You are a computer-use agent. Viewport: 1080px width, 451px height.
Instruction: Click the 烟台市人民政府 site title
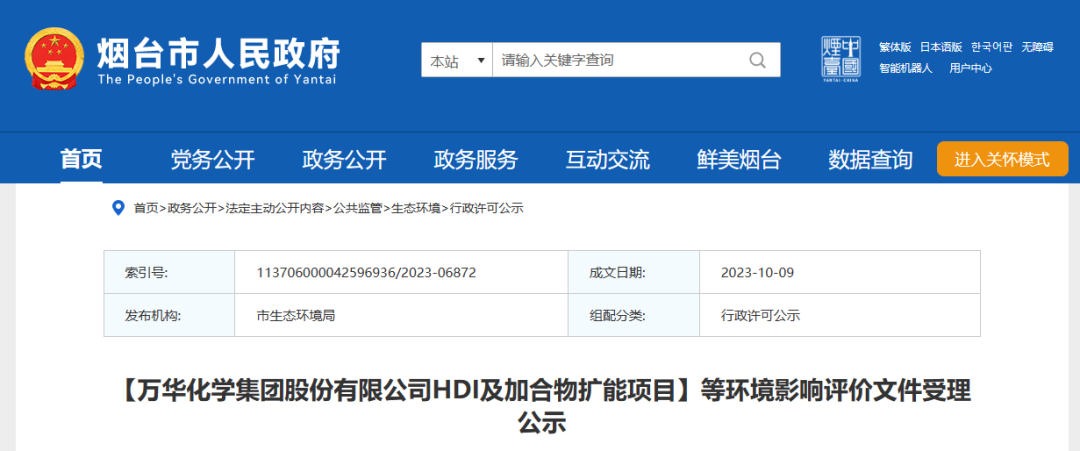[x=218, y=53]
